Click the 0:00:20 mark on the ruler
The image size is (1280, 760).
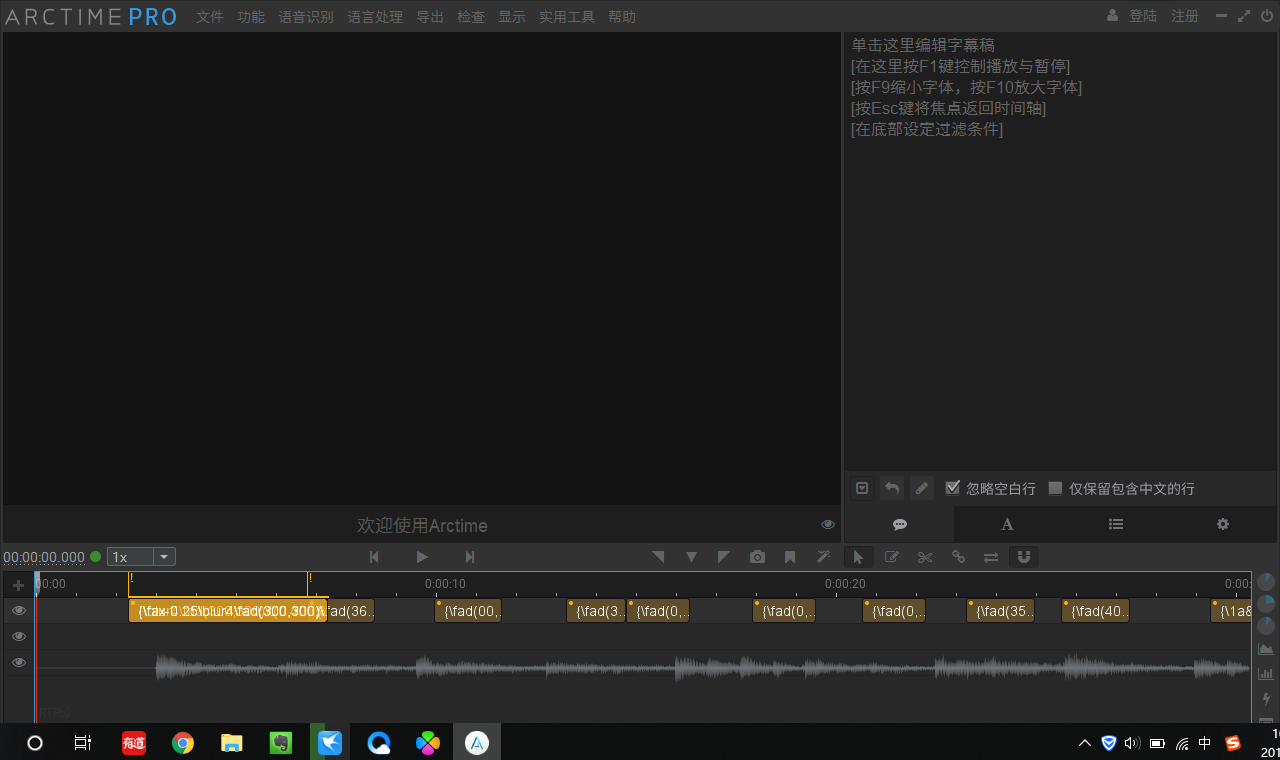845,584
